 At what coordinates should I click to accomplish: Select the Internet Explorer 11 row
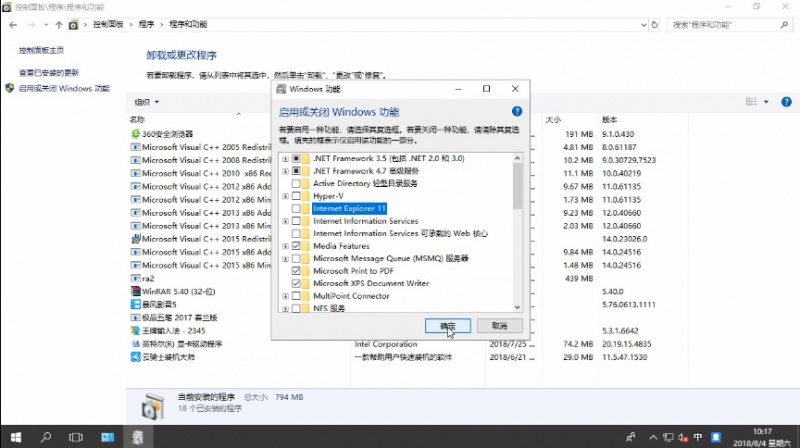pyautogui.click(x=349, y=208)
